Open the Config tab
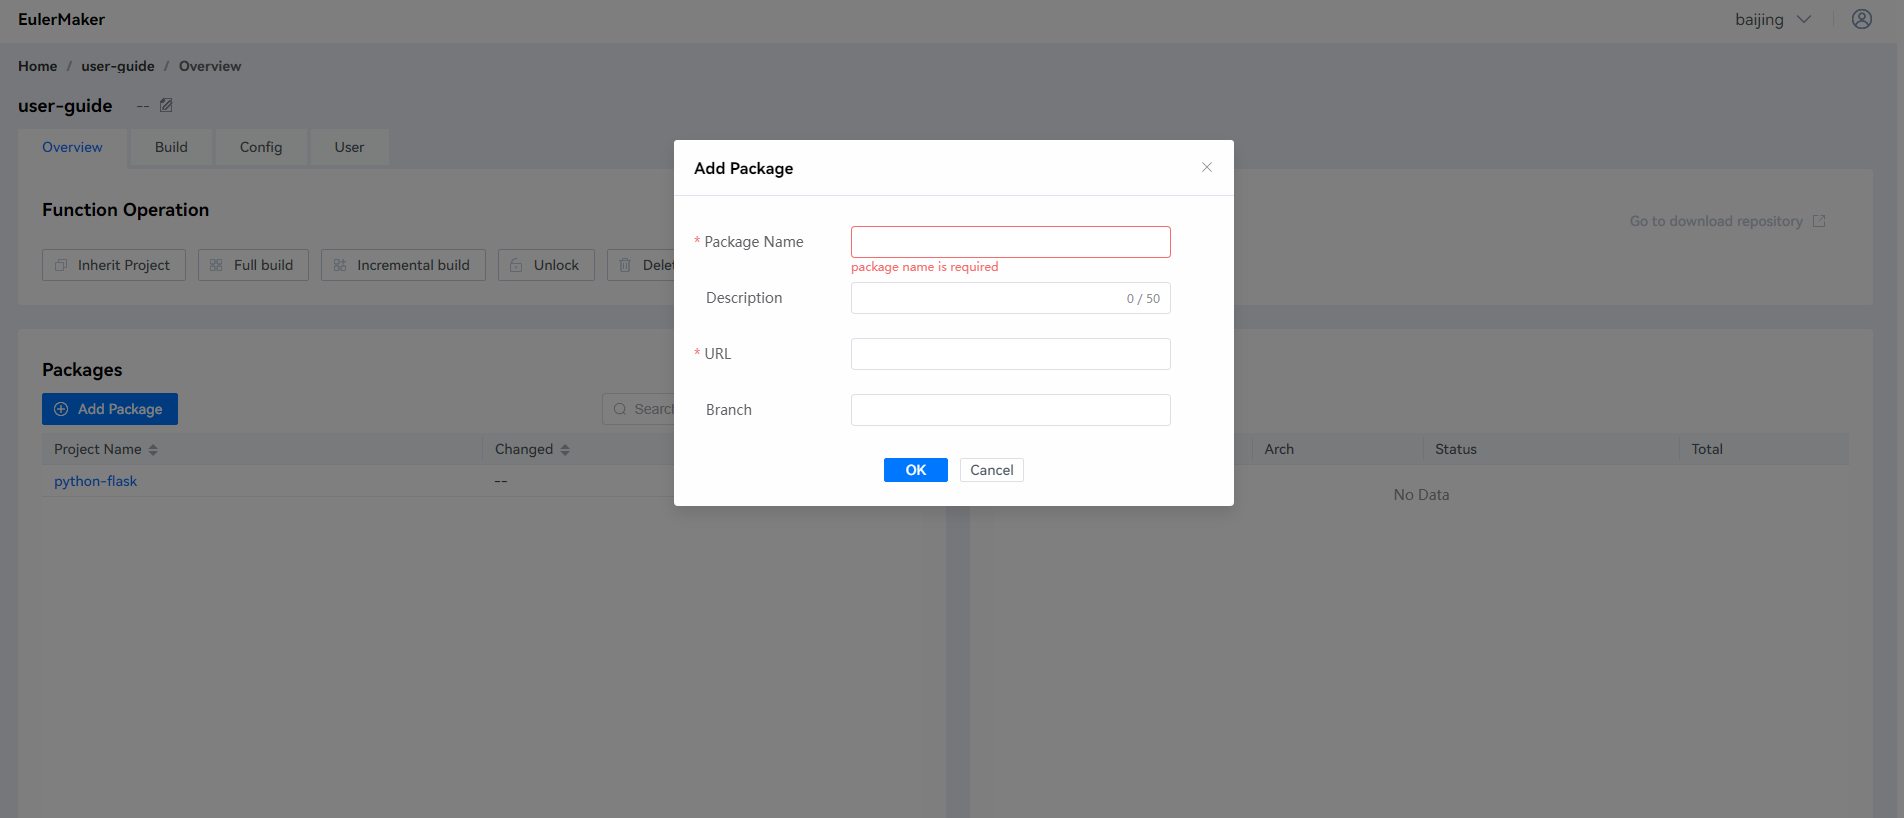Screen dimensions: 1904x818 point(261,147)
